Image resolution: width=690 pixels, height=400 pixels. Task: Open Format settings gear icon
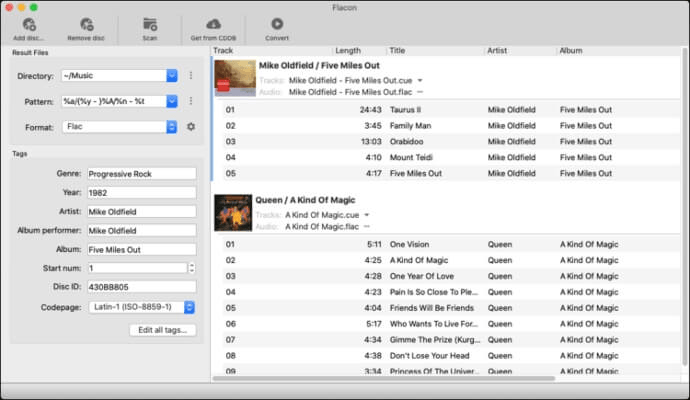pos(191,127)
